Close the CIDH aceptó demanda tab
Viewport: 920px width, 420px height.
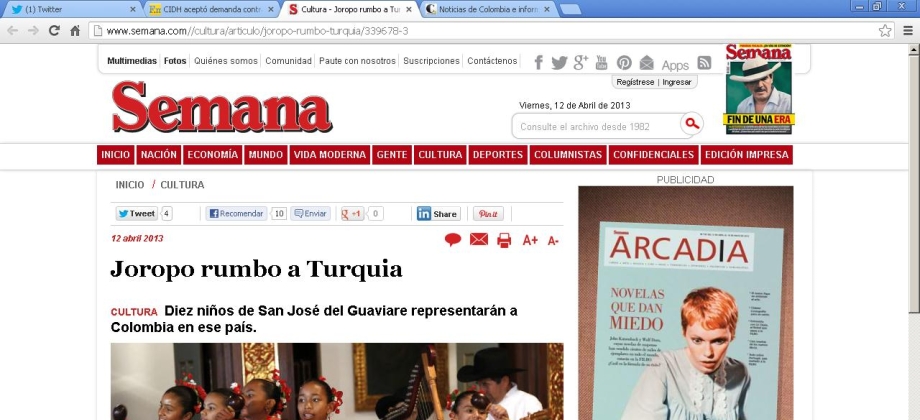click(x=270, y=9)
